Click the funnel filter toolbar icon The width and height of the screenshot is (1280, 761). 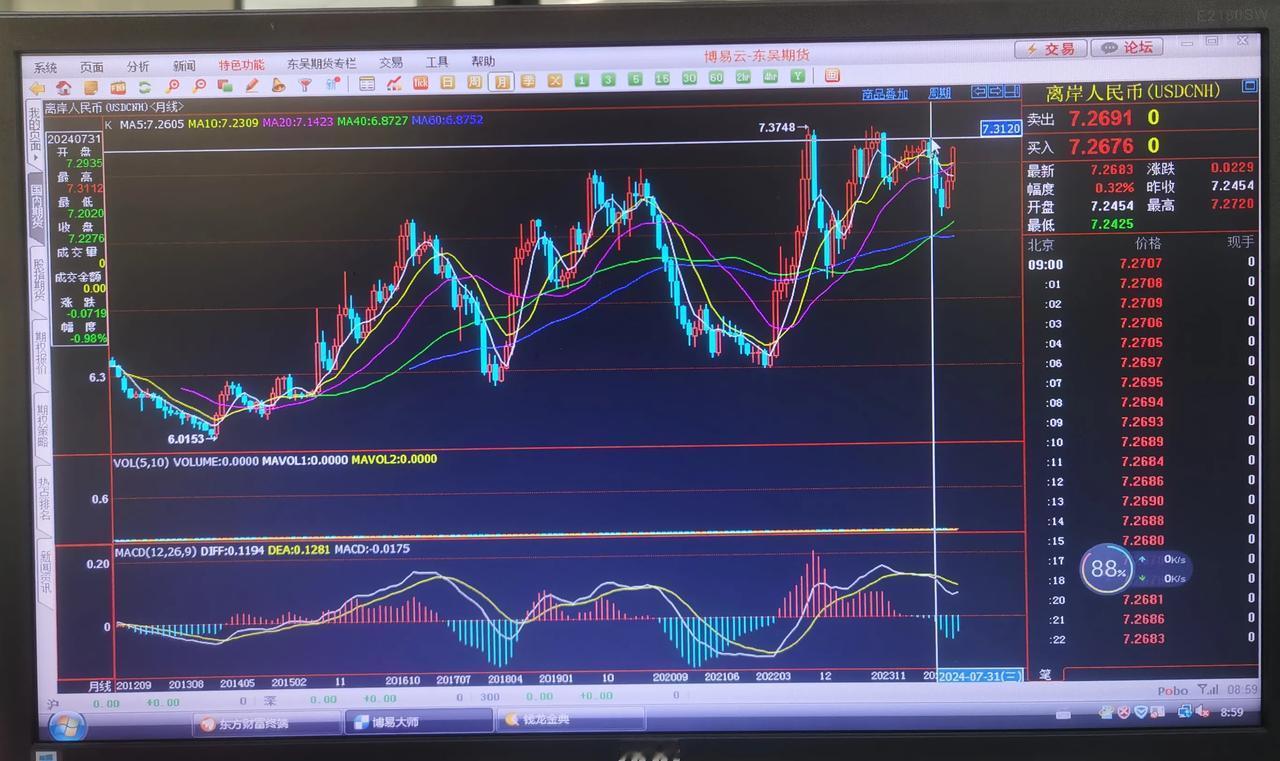tap(305, 85)
